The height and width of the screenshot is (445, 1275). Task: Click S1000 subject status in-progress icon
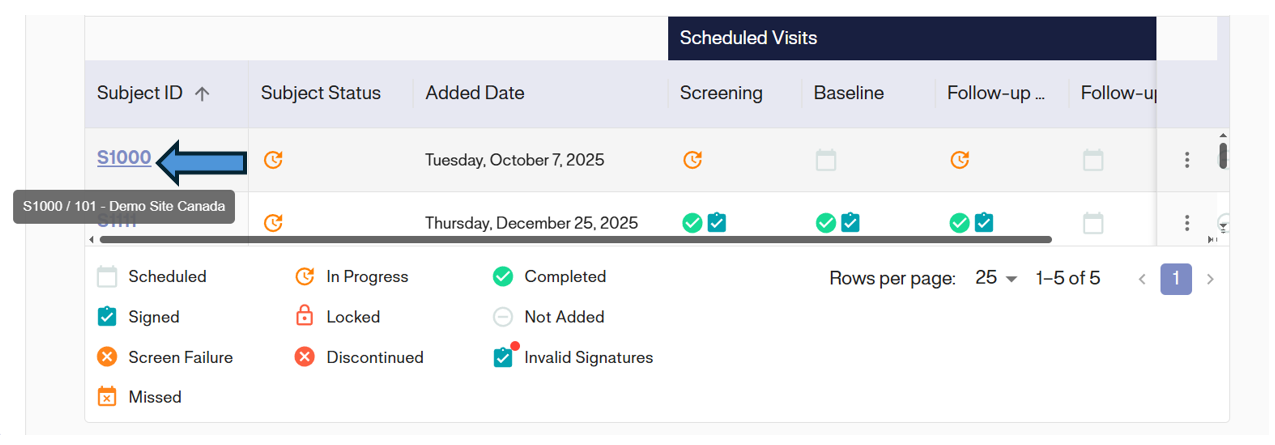click(x=273, y=160)
